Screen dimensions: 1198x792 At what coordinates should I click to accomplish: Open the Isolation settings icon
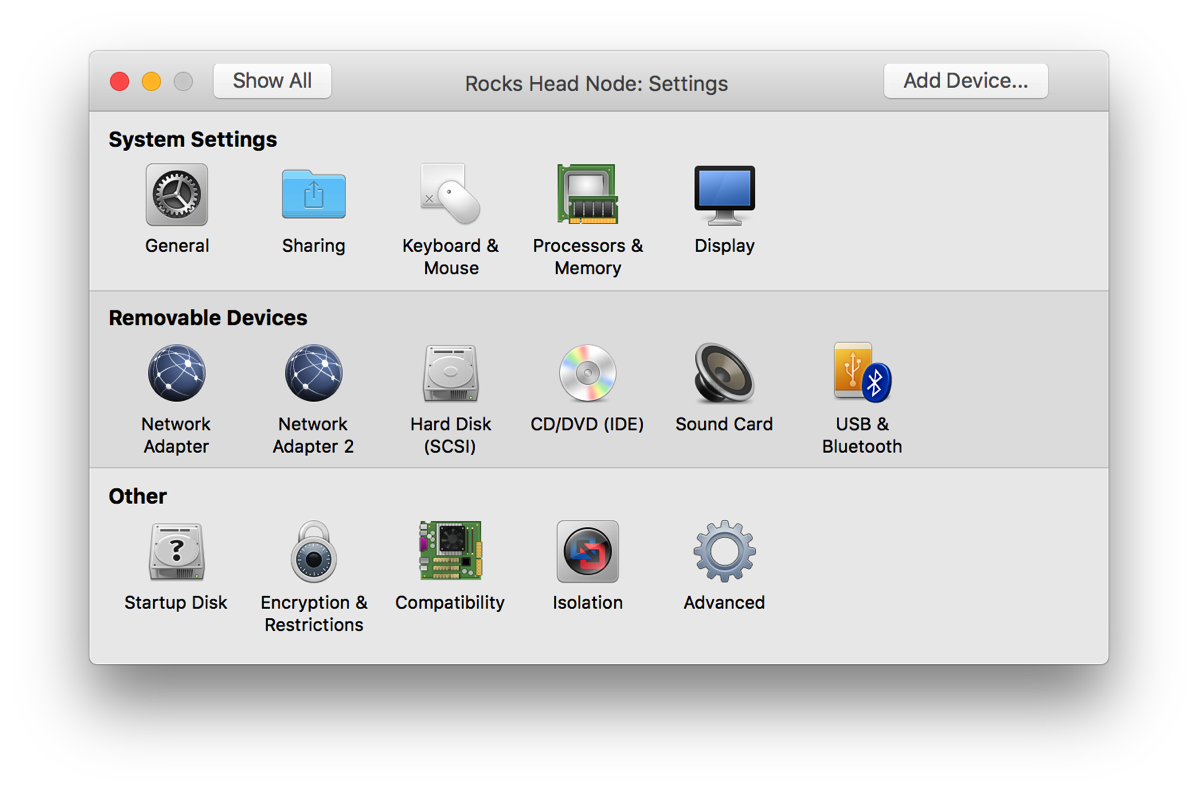click(588, 552)
